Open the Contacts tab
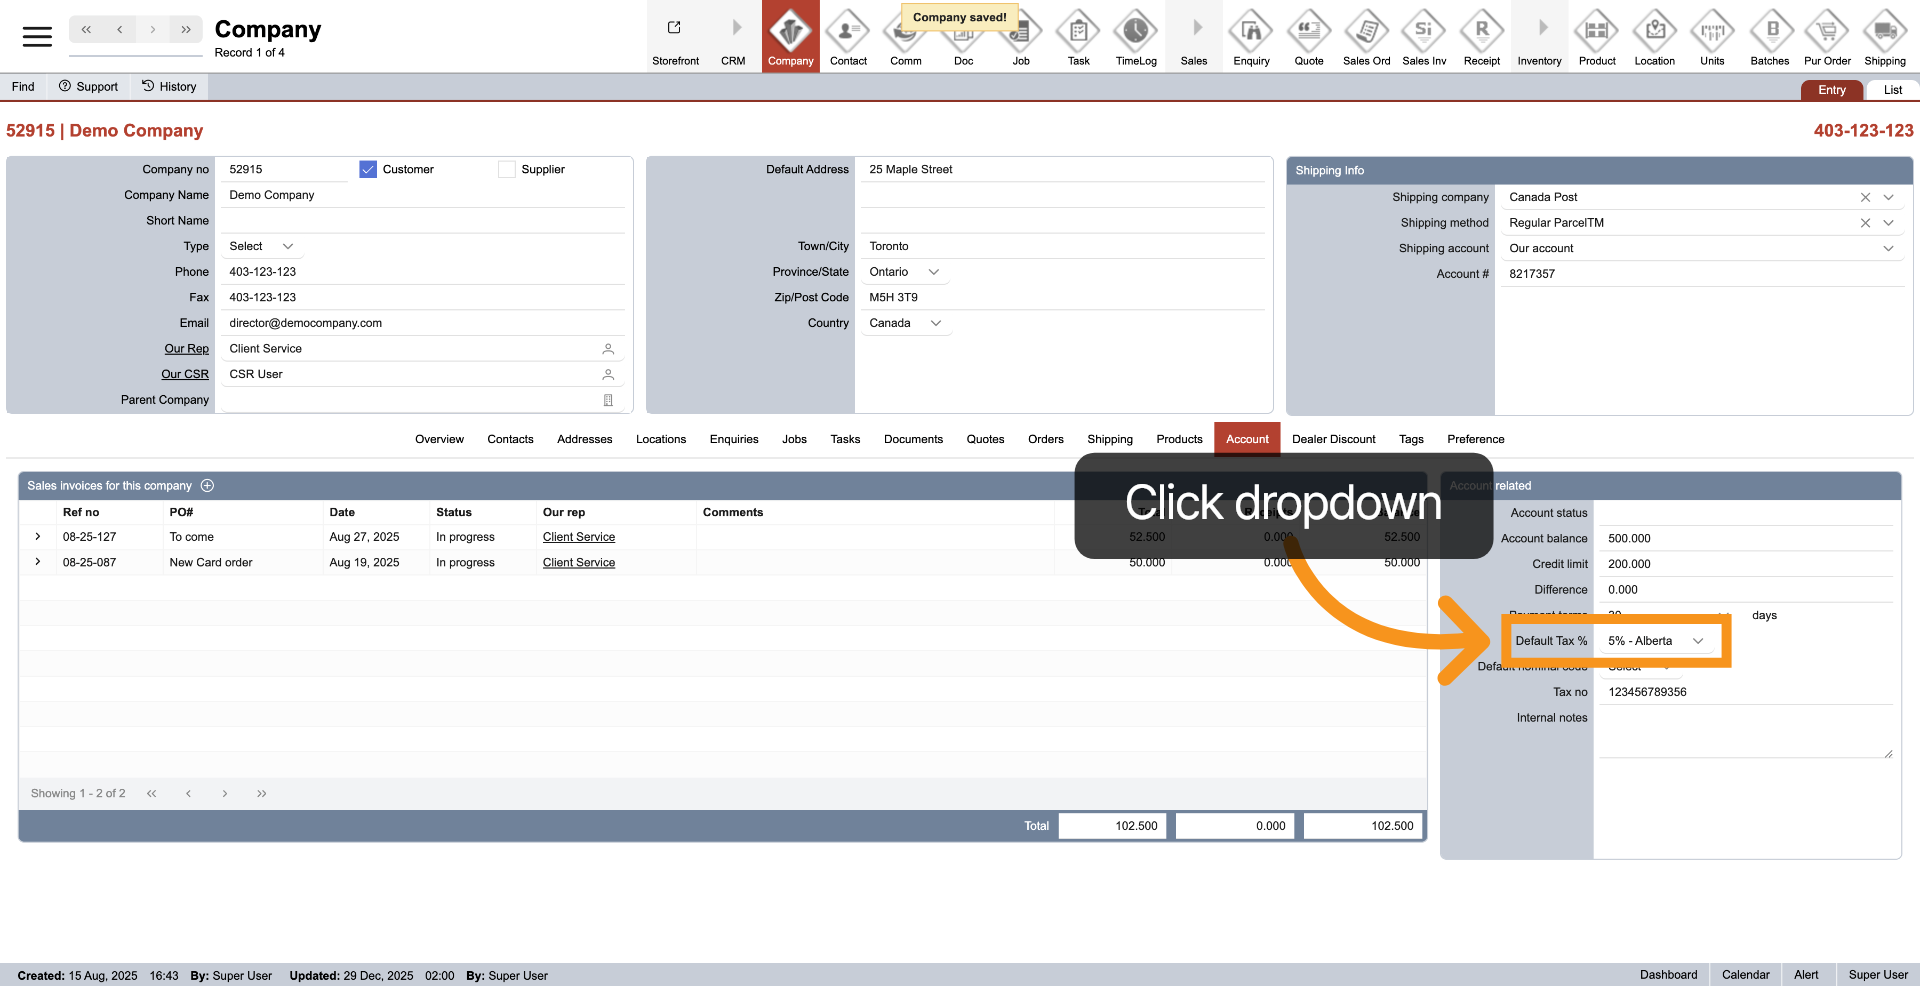 tap(510, 439)
